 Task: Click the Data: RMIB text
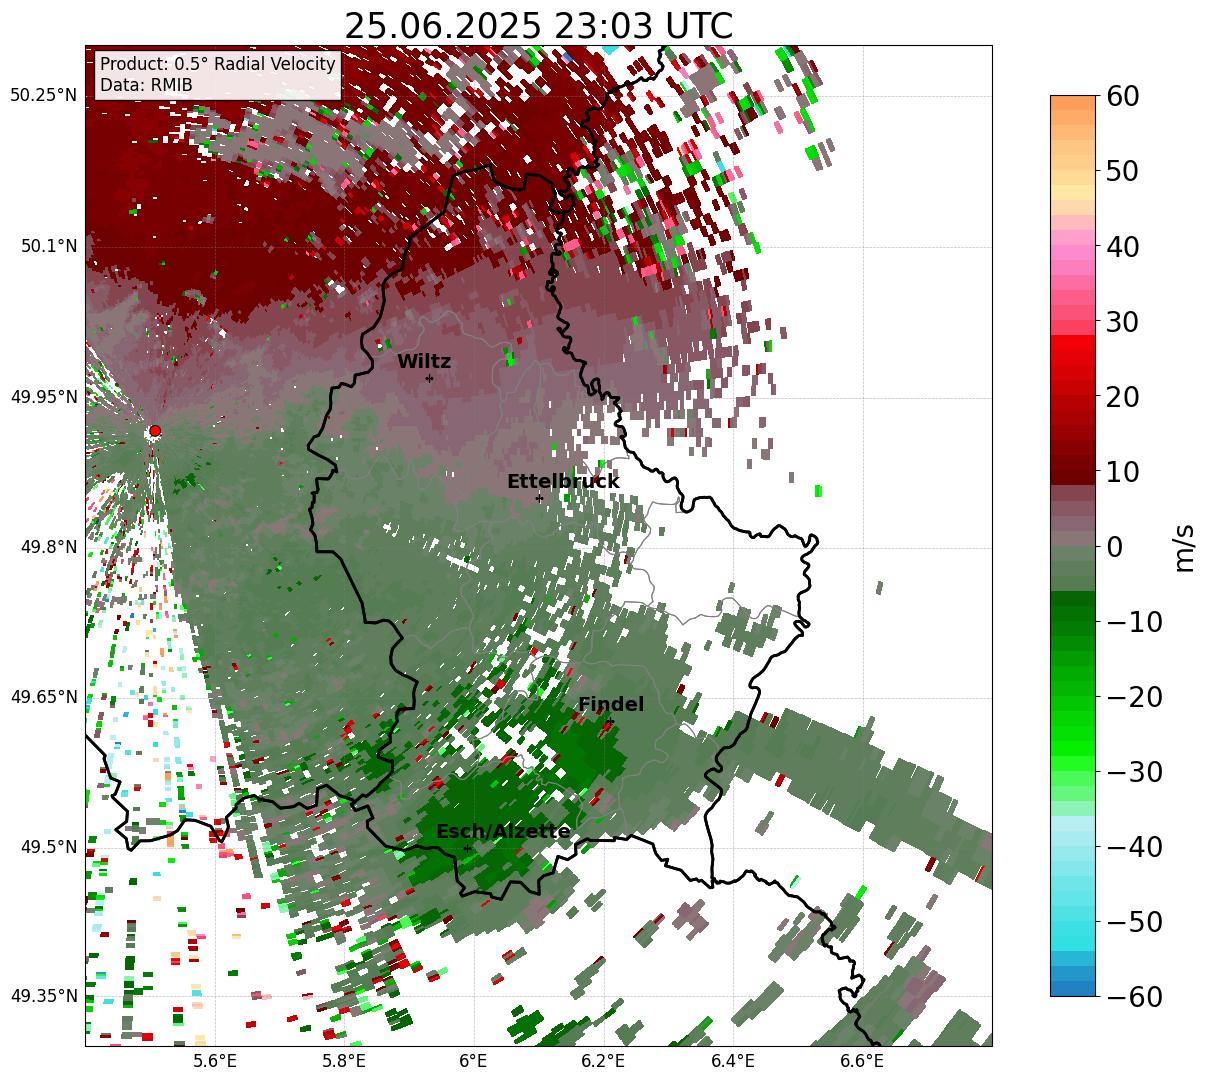tap(146, 86)
